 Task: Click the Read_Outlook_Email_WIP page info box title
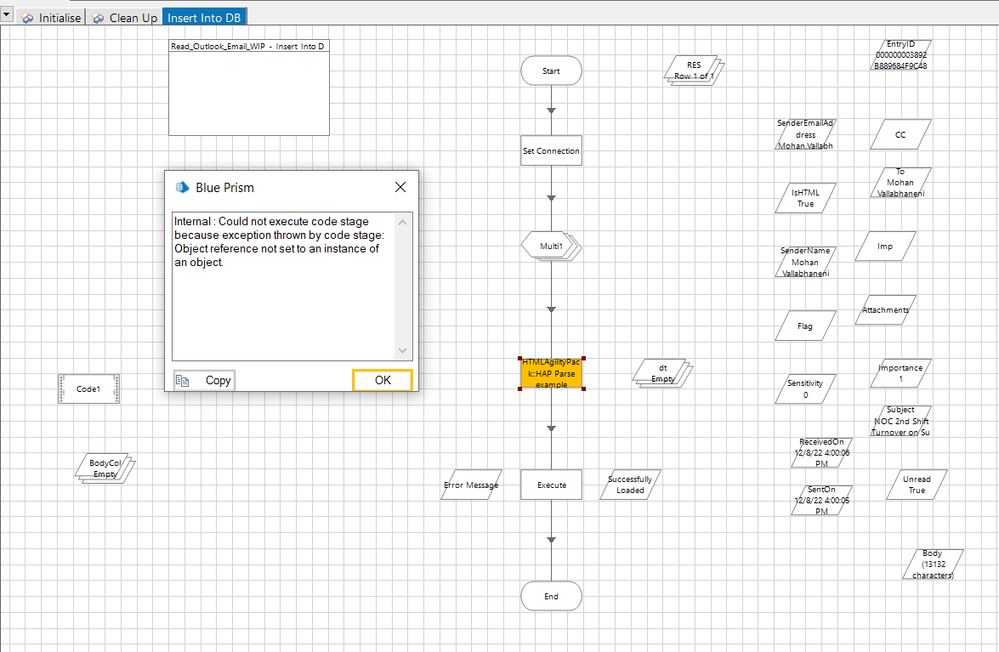(248, 47)
